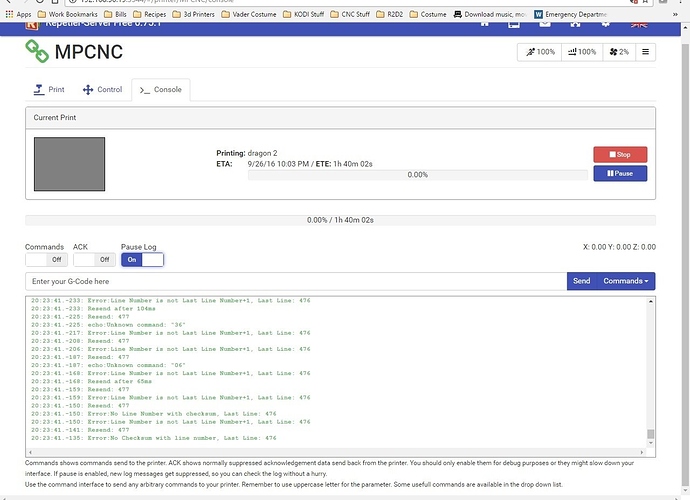Open the Chrome Apps shortcut
This screenshot has width=690, height=500.
pyautogui.click(x=18, y=15)
